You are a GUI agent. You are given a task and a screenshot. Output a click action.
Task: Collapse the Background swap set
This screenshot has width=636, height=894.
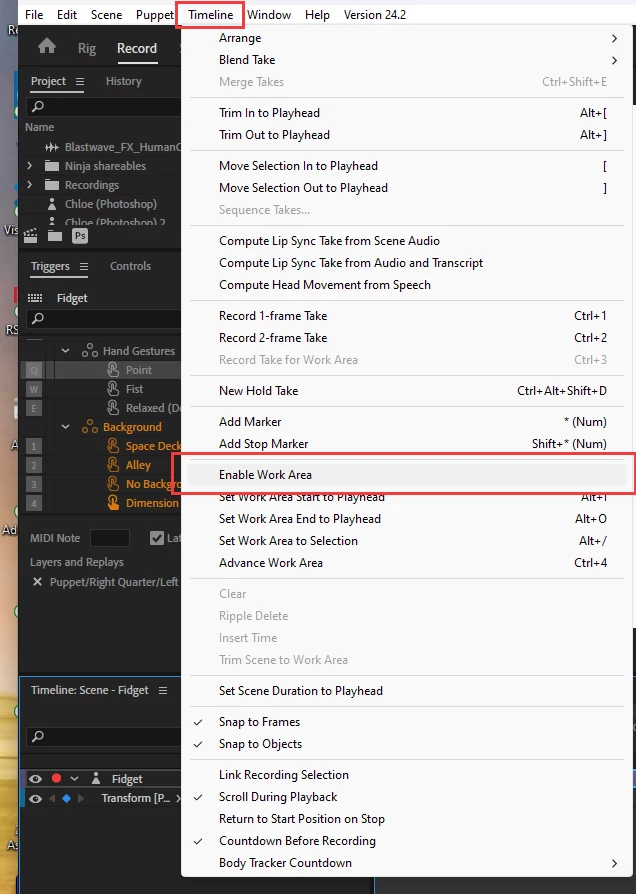point(66,426)
